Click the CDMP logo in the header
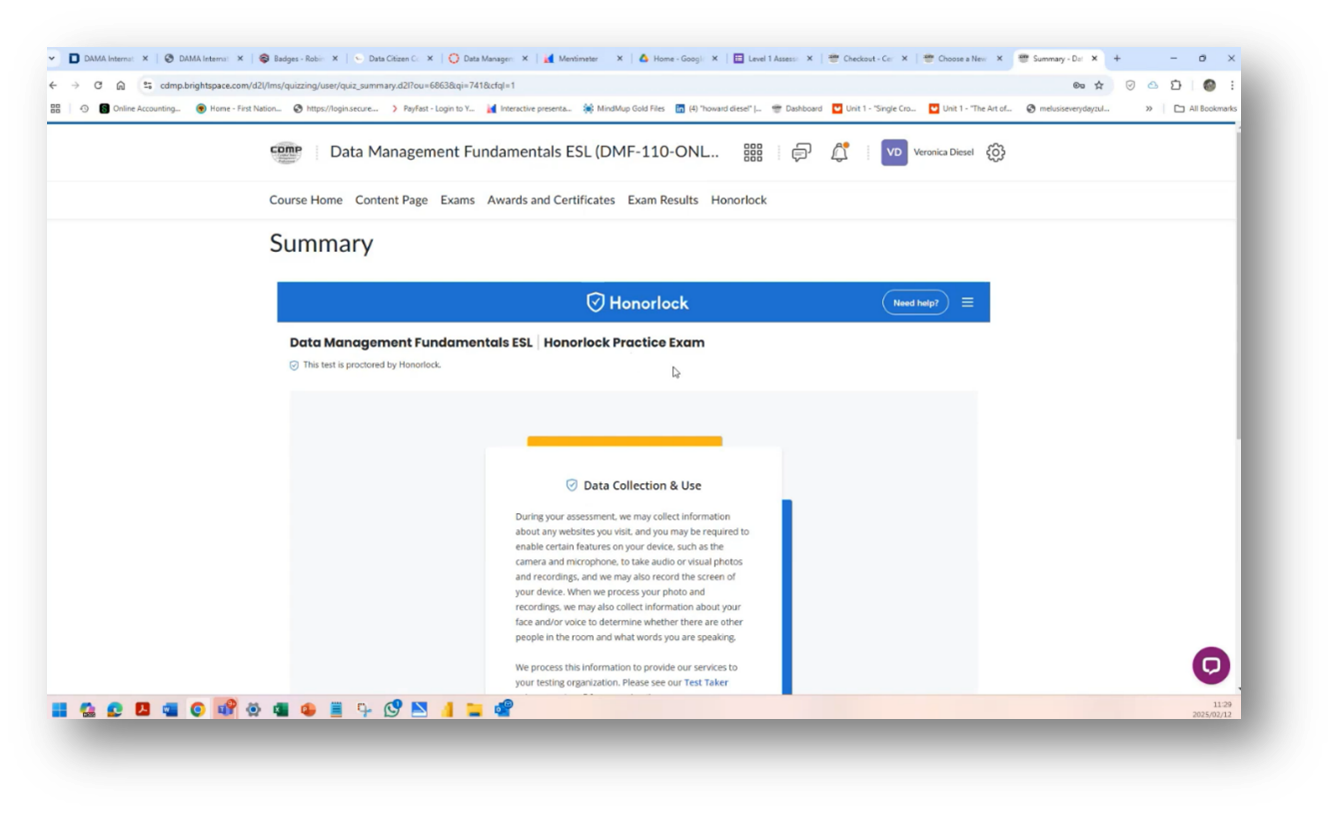This screenshot has height=814, width=1336. 286,152
